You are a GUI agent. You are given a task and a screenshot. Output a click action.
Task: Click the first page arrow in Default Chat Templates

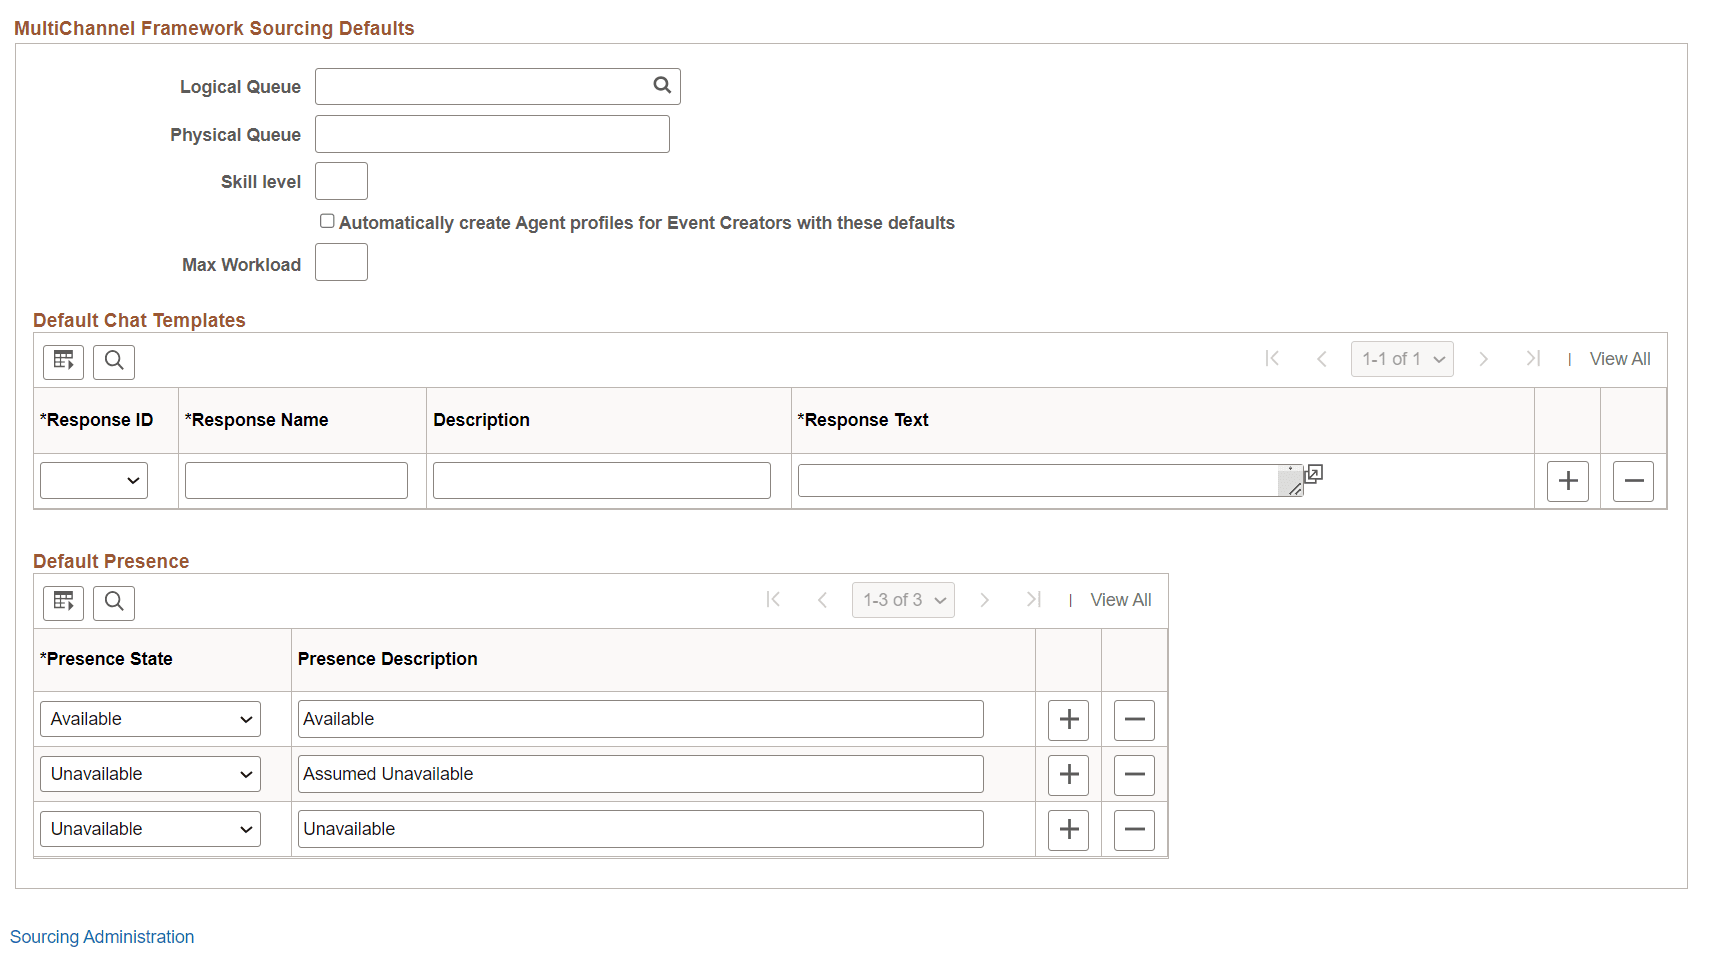pos(1273,358)
